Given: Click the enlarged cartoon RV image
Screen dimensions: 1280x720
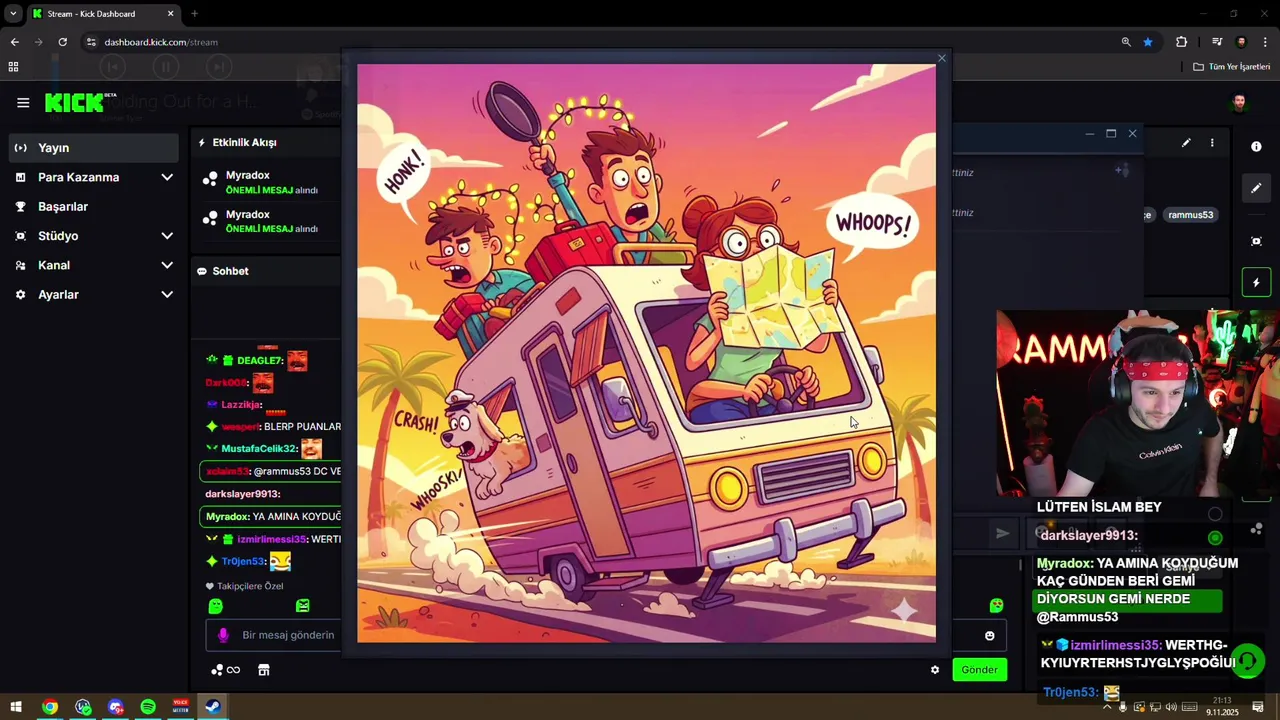Looking at the screenshot, I should 646,353.
